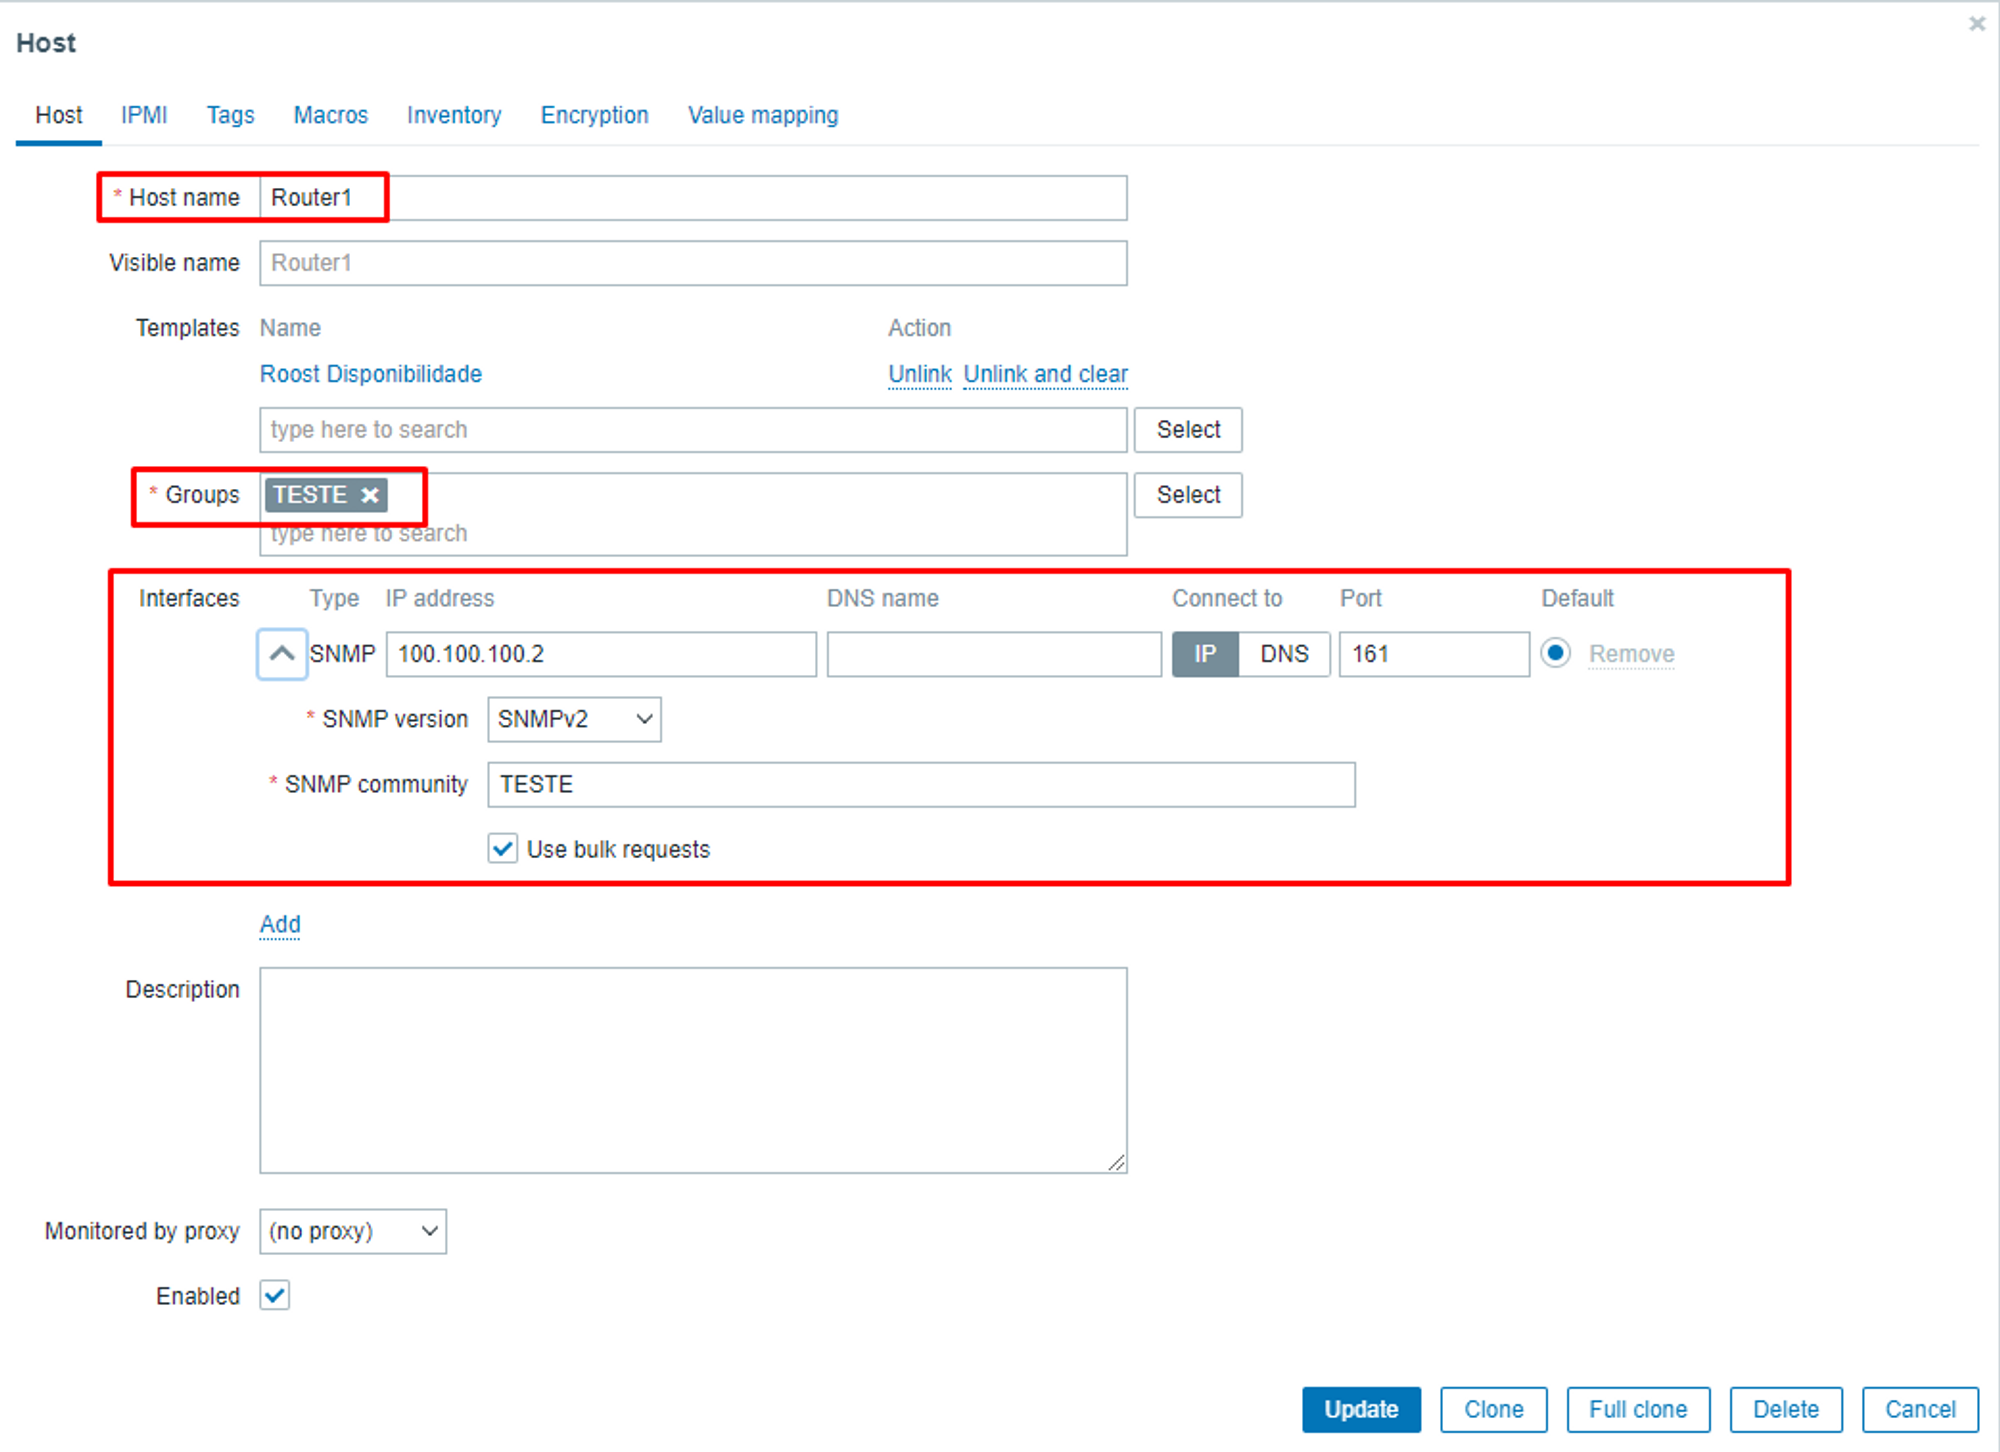
Task: Click the Description text area
Action: click(693, 1070)
